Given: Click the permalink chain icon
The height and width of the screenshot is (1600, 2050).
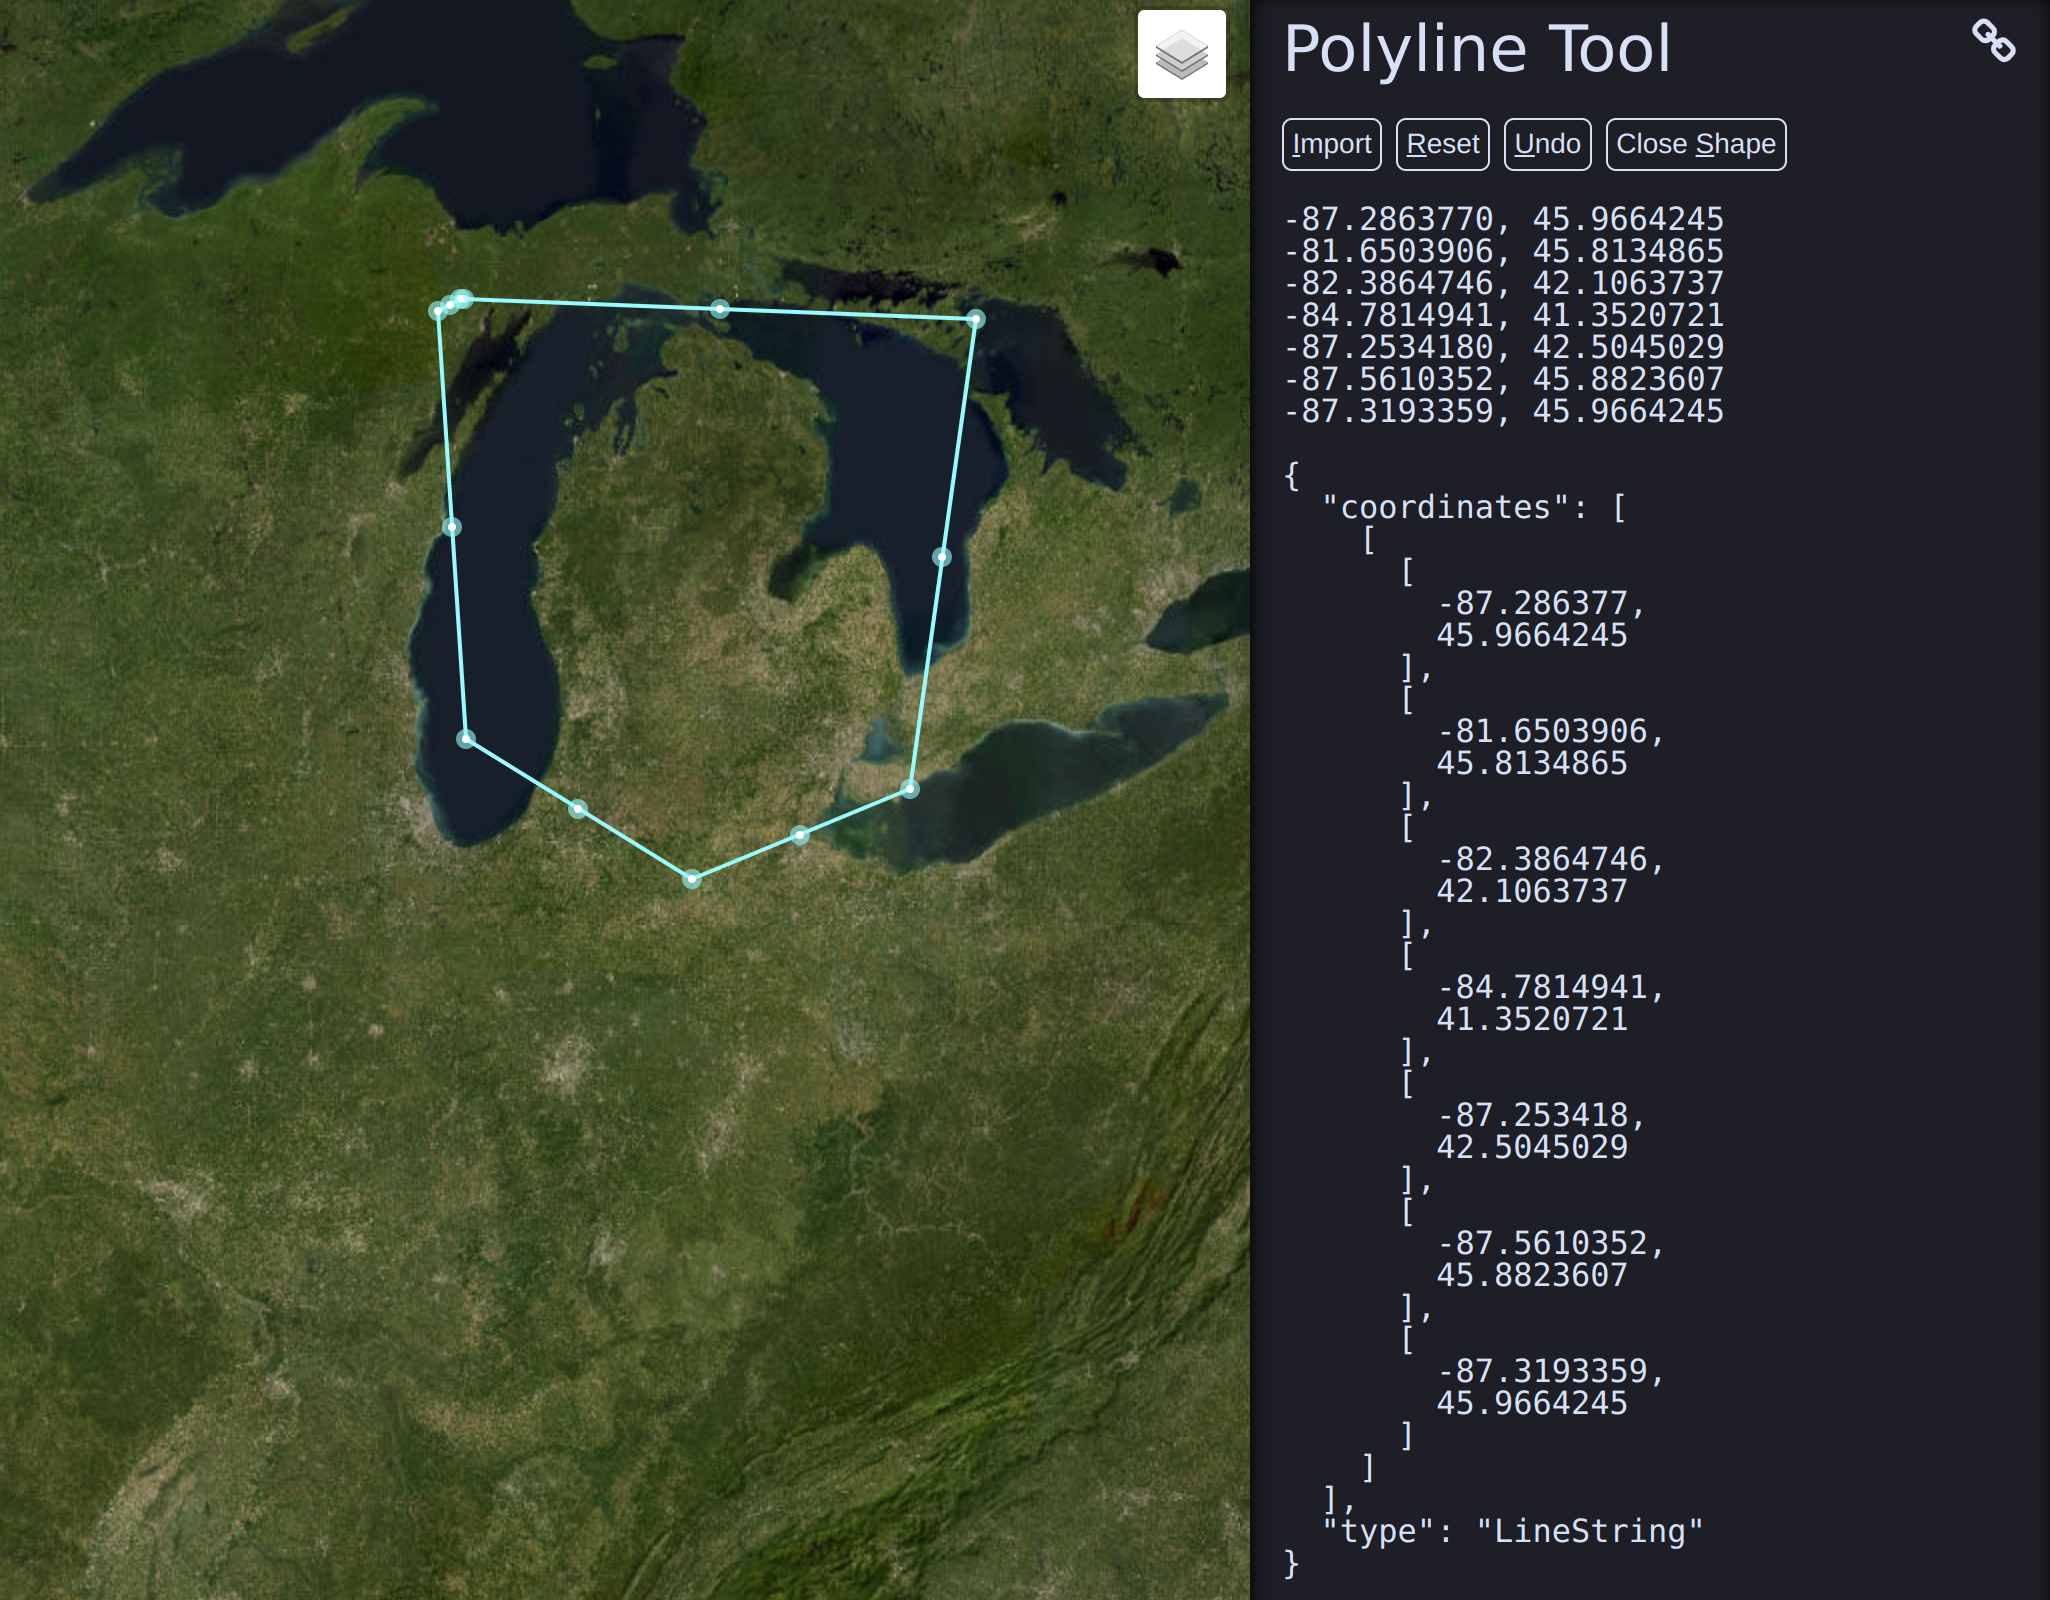Looking at the screenshot, I should 1993,41.
